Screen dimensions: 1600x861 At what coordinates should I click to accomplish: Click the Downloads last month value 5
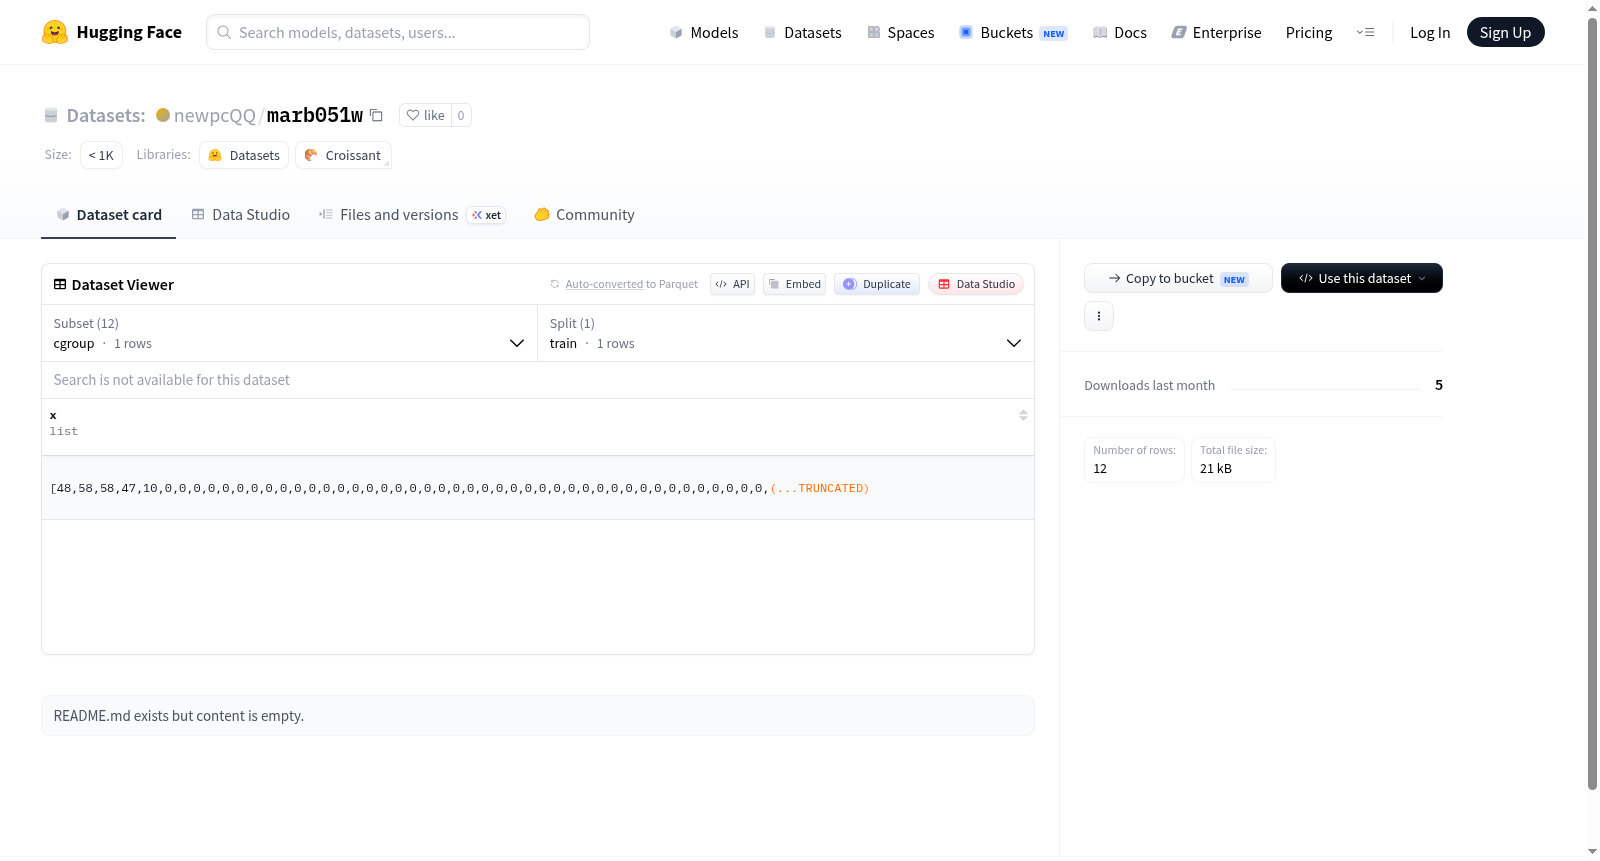pyautogui.click(x=1439, y=385)
